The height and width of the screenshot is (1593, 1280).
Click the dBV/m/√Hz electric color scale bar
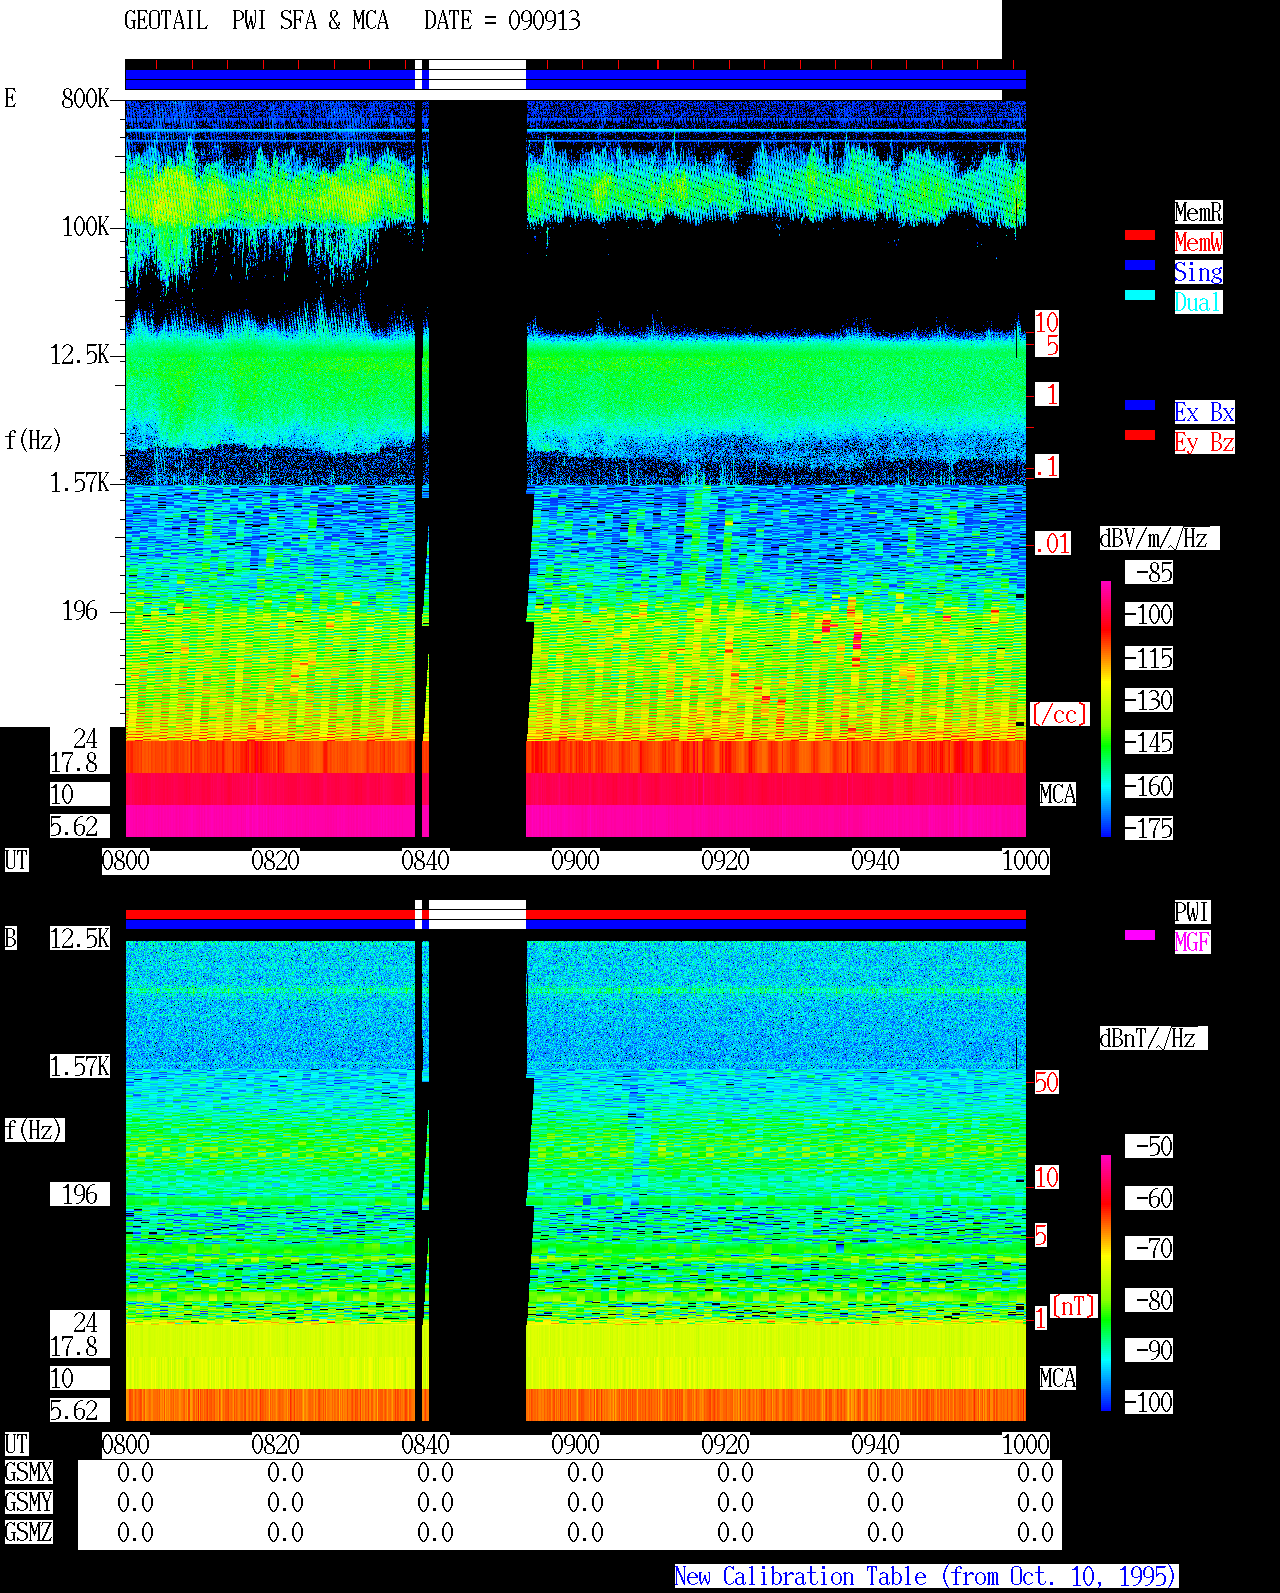coord(1106,709)
